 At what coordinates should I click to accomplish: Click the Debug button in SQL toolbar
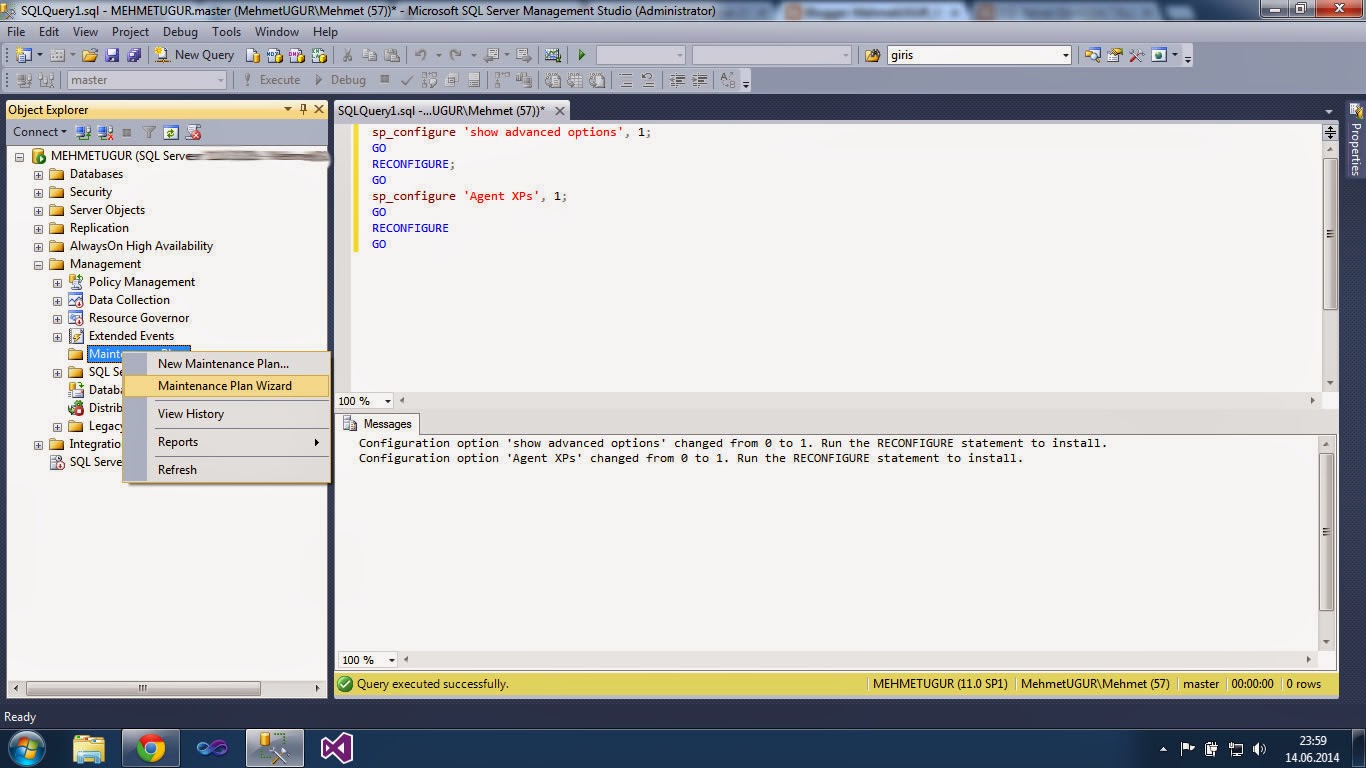point(340,80)
